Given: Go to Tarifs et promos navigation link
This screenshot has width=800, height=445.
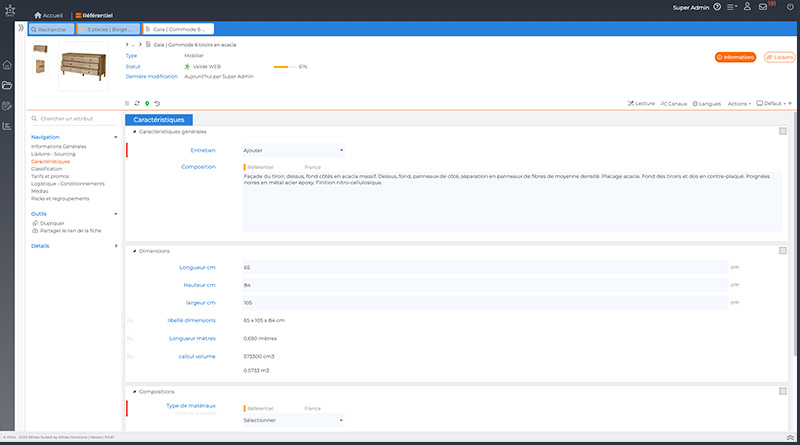Looking at the screenshot, I should tap(50, 176).
